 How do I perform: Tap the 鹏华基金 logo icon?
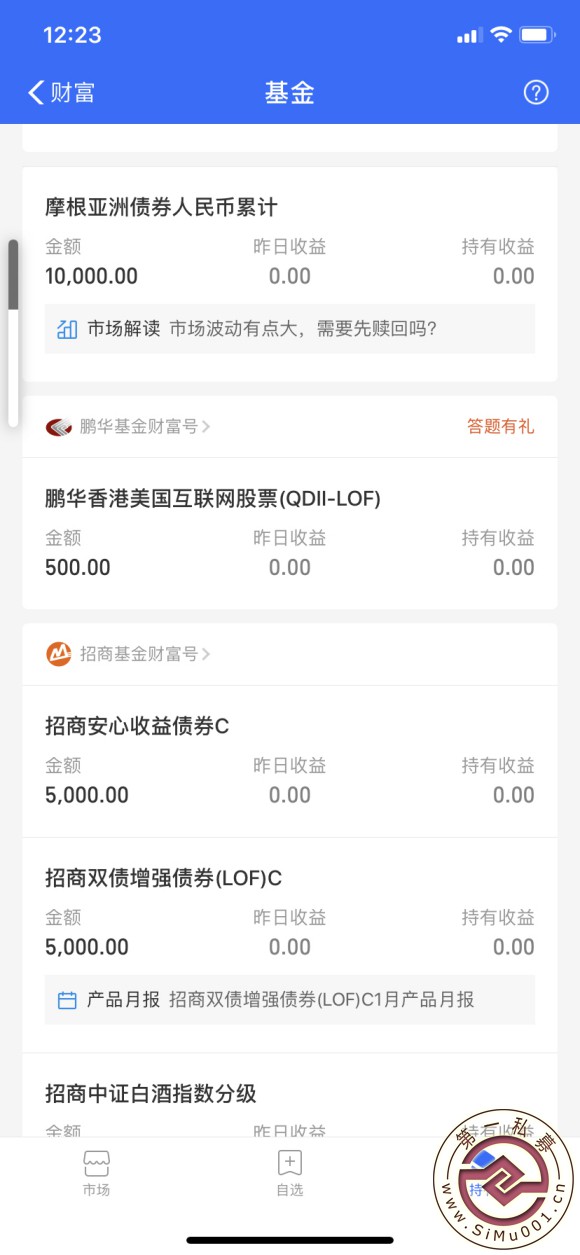59,427
